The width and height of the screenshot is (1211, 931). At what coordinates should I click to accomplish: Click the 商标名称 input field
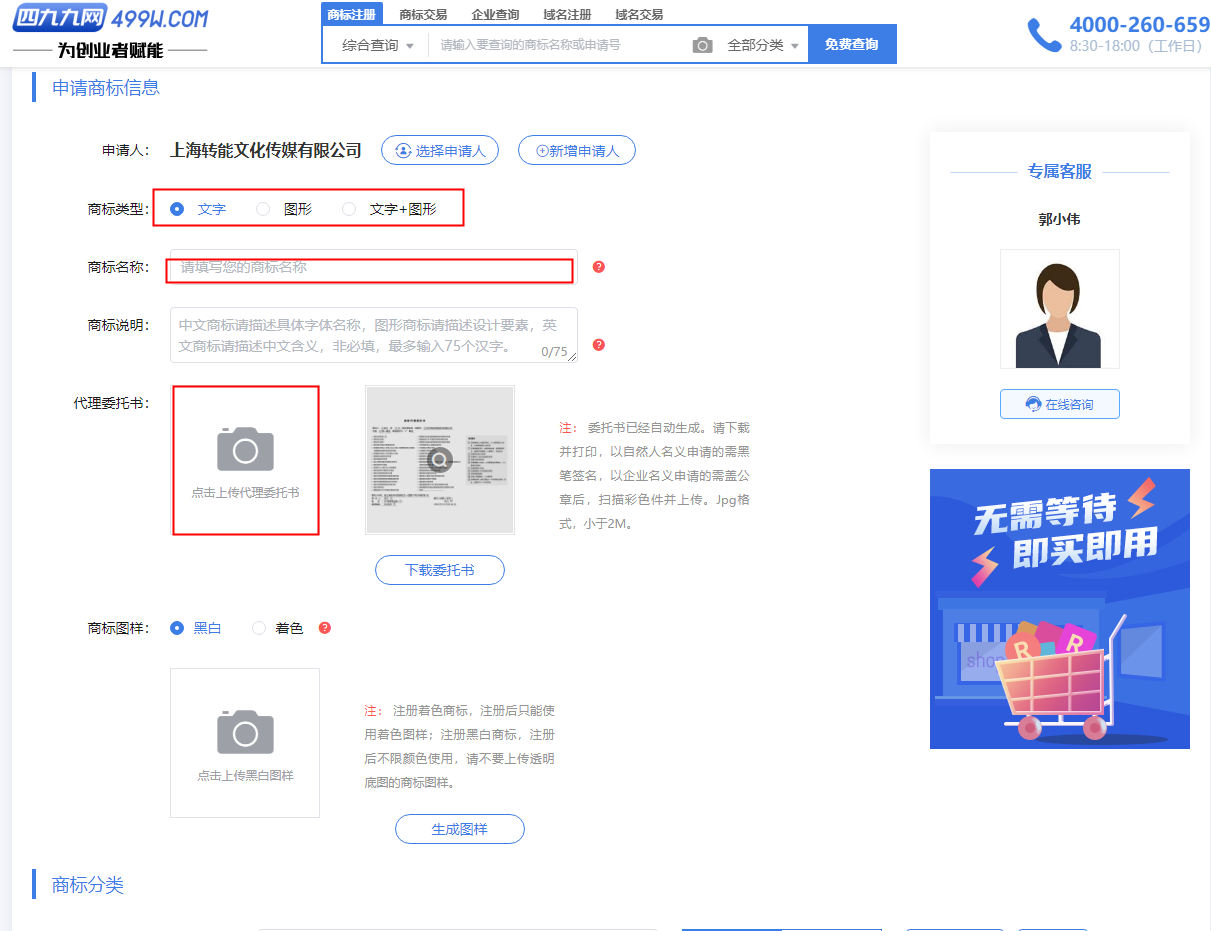pos(374,267)
